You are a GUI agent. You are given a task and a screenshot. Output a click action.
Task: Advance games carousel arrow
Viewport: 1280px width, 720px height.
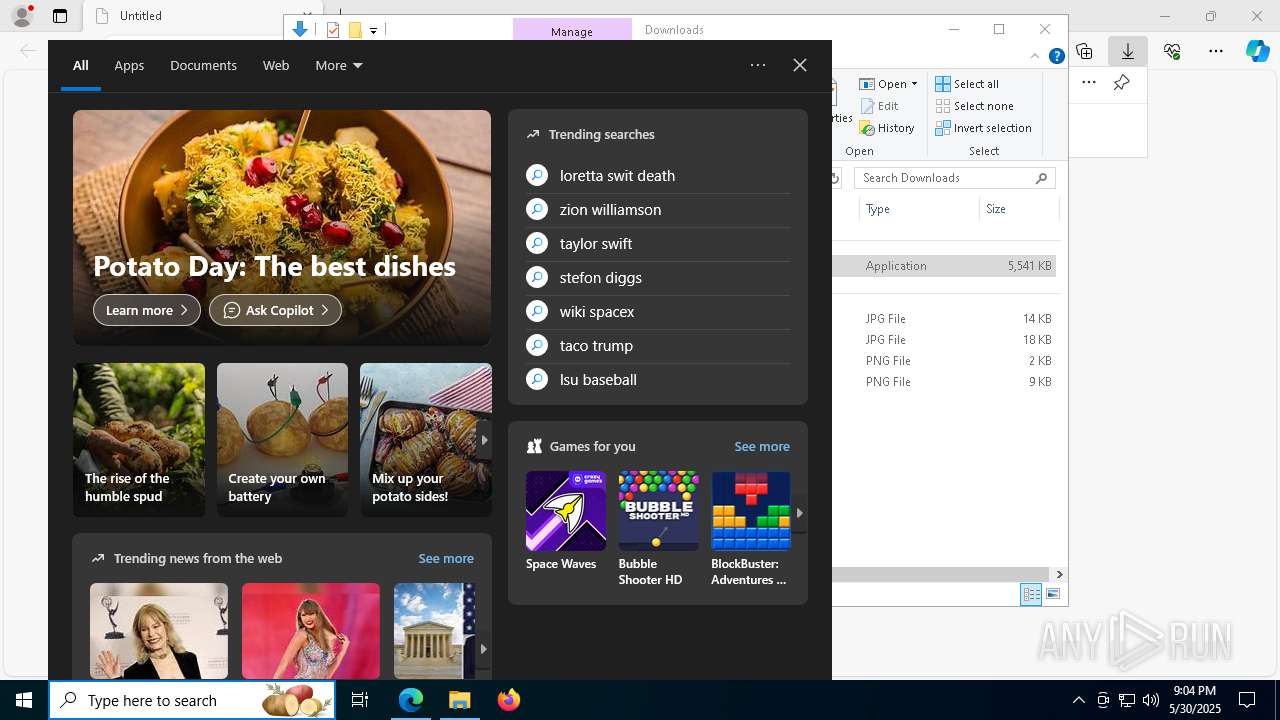point(799,512)
